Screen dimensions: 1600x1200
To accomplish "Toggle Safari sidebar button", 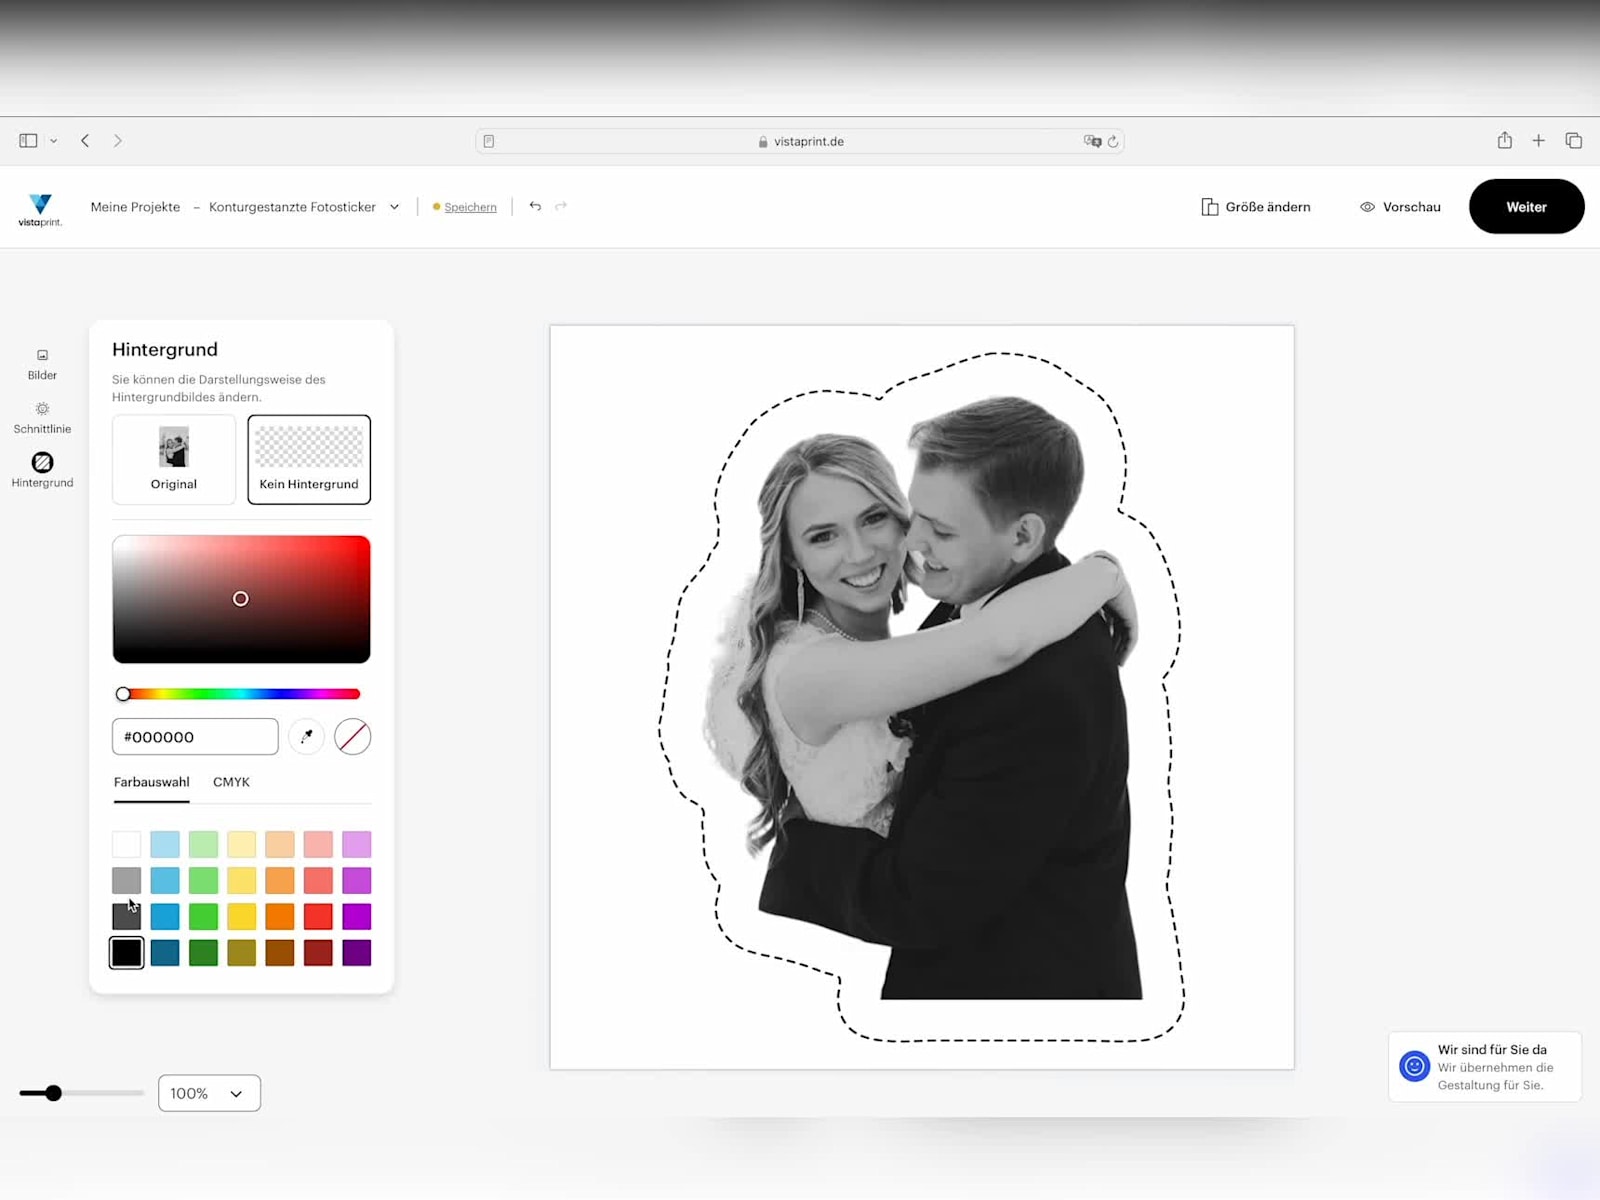I will 28,141.
